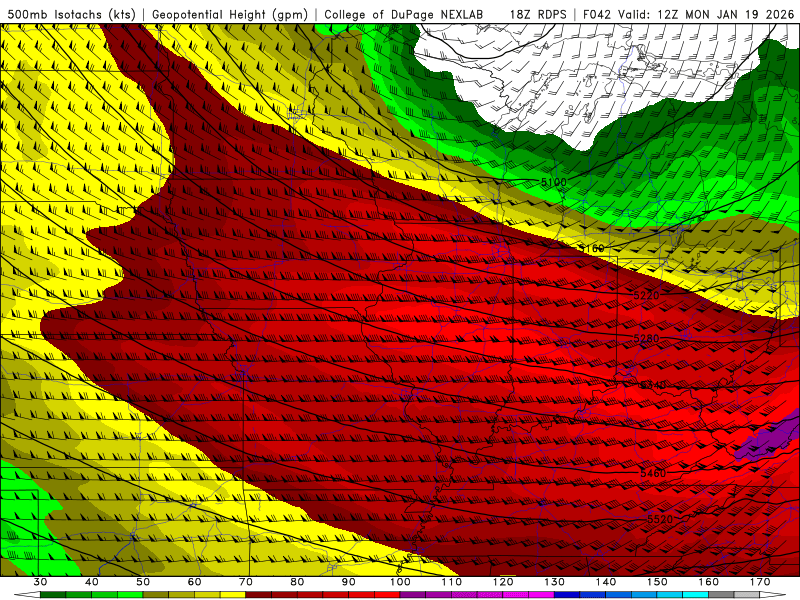The image size is (800, 600).
Task: Click the 5460 height contour label
Action: [653, 473]
